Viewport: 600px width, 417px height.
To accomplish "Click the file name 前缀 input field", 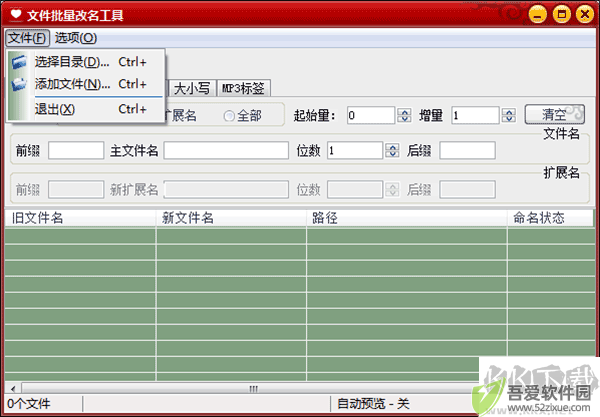I will [x=76, y=150].
